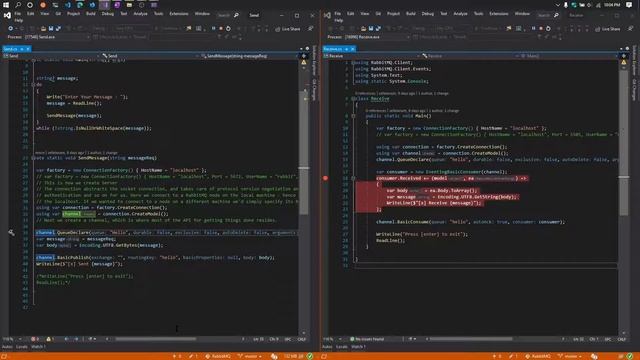
Task: Stop debugging in Send window
Action: [221, 29]
